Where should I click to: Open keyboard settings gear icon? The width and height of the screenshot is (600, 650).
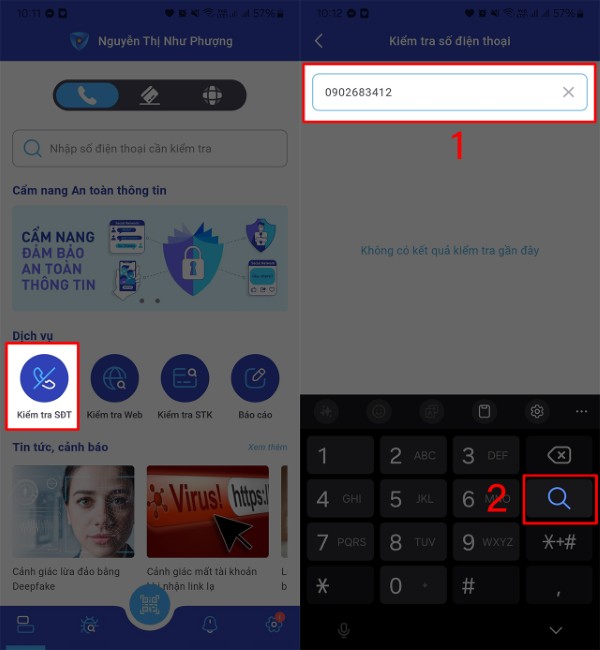(537, 411)
